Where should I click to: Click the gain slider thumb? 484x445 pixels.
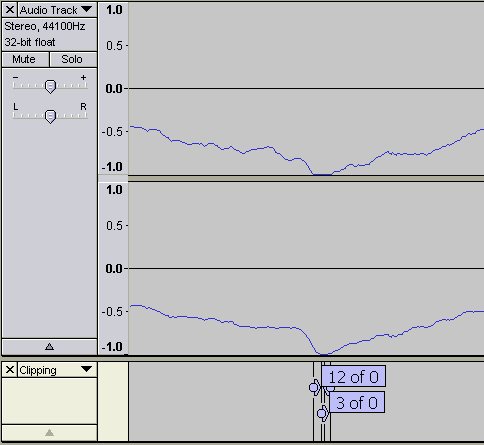(x=50, y=87)
